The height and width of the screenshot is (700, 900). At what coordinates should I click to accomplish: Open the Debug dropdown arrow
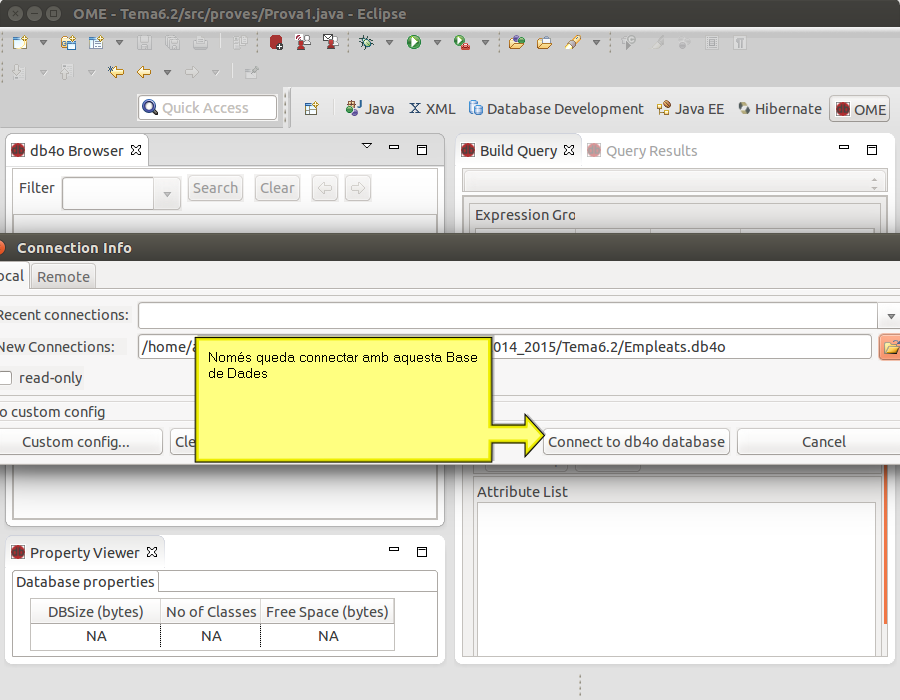coord(389,42)
